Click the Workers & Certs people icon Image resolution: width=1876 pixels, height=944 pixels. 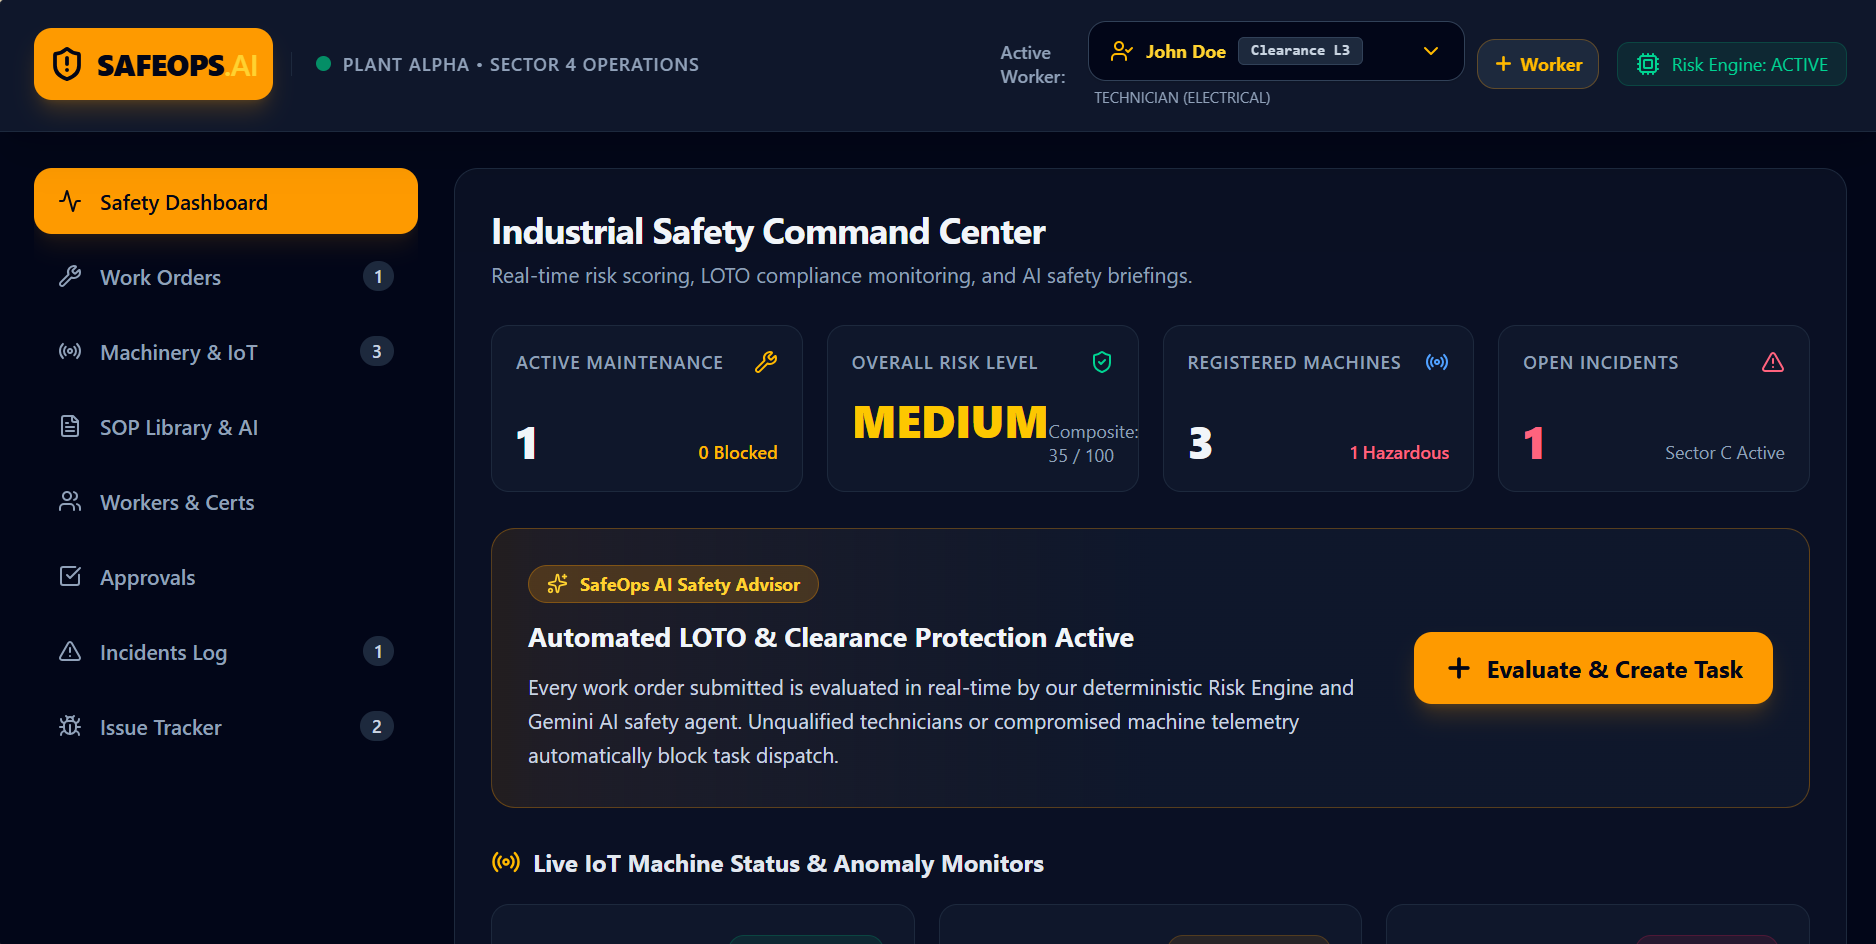tap(70, 501)
